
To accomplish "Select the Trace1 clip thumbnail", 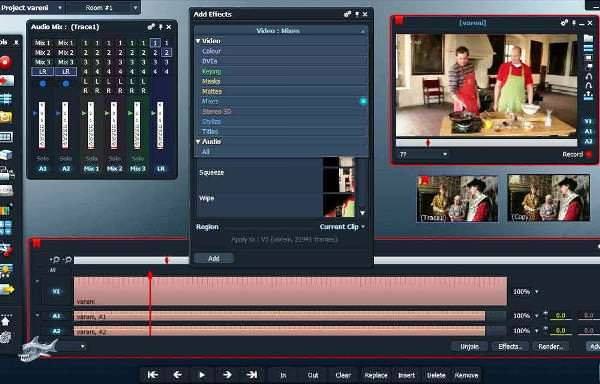I will tap(457, 199).
